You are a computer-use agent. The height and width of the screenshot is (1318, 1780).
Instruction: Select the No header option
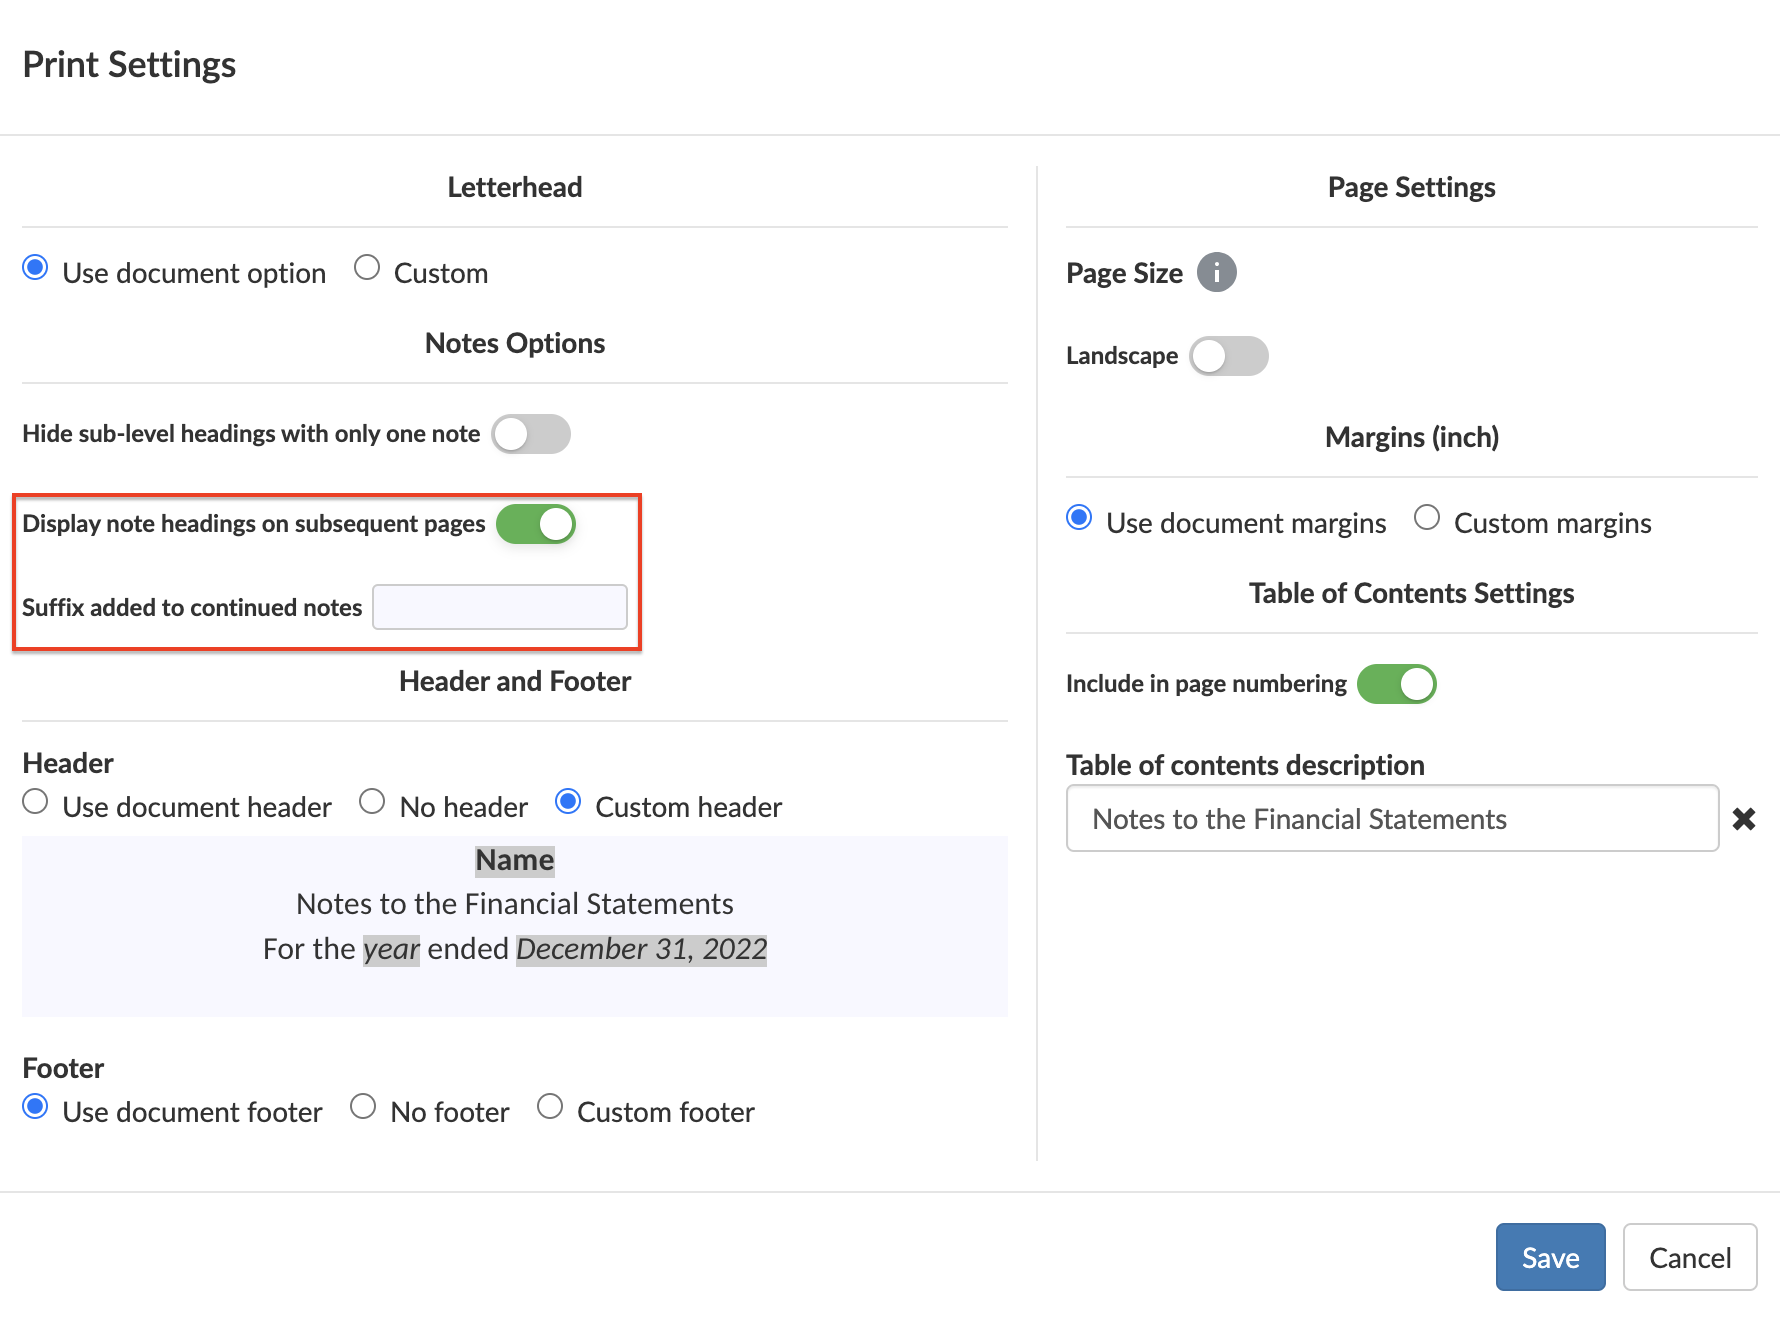pos(372,802)
